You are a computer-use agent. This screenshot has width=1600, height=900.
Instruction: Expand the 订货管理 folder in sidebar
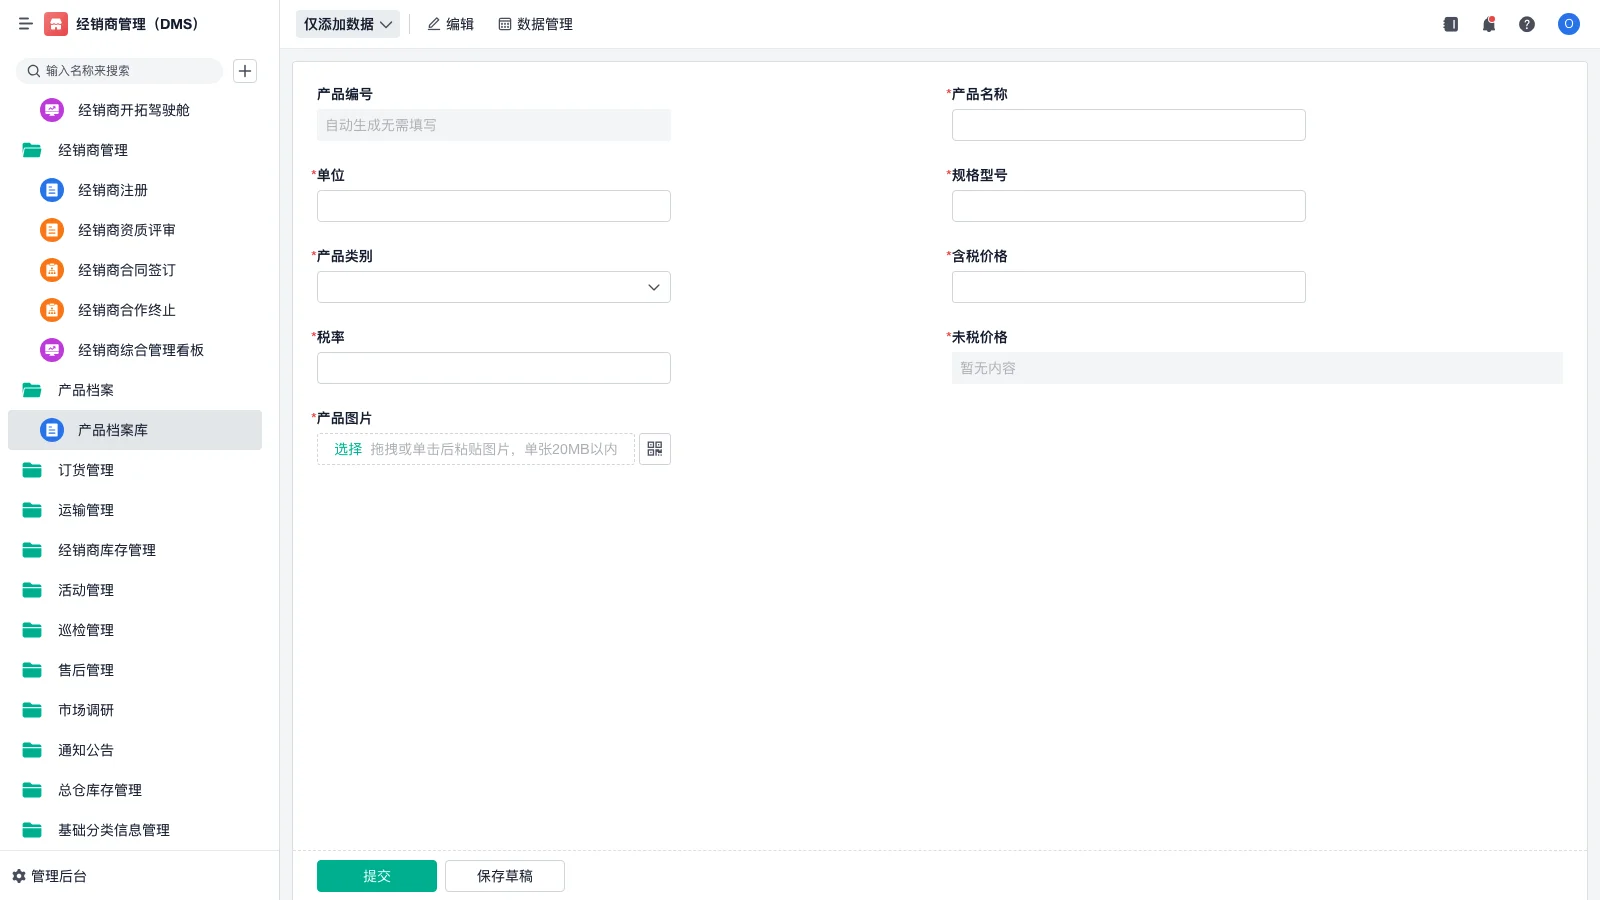(x=85, y=470)
